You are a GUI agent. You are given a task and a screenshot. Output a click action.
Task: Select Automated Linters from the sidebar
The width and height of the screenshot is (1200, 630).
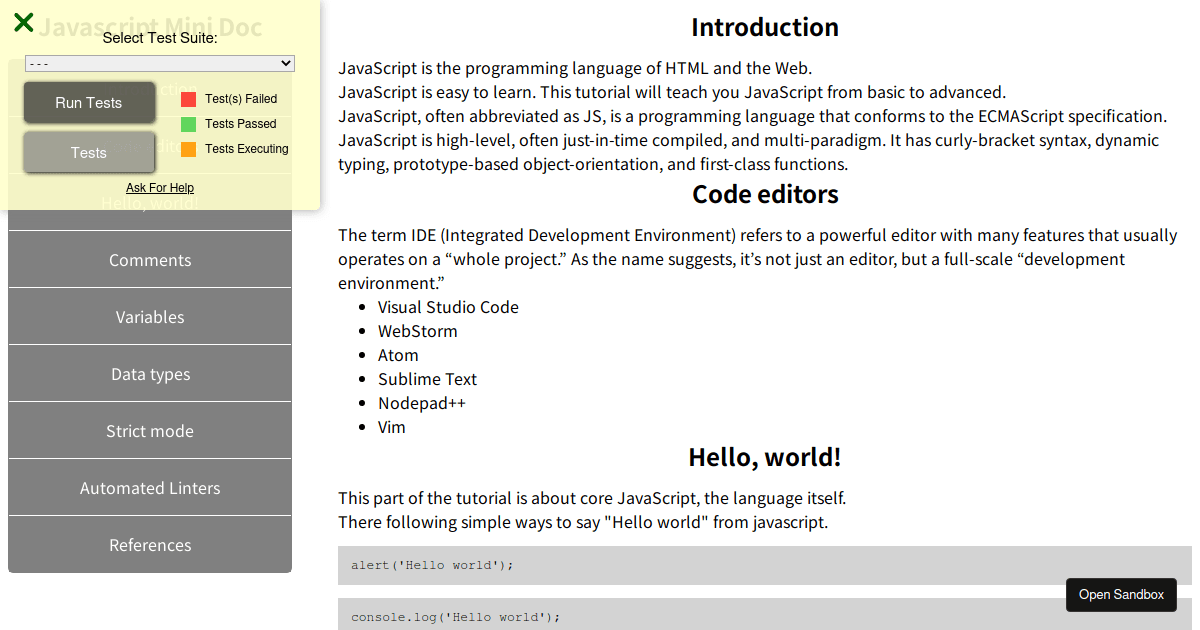tap(149, 487)
